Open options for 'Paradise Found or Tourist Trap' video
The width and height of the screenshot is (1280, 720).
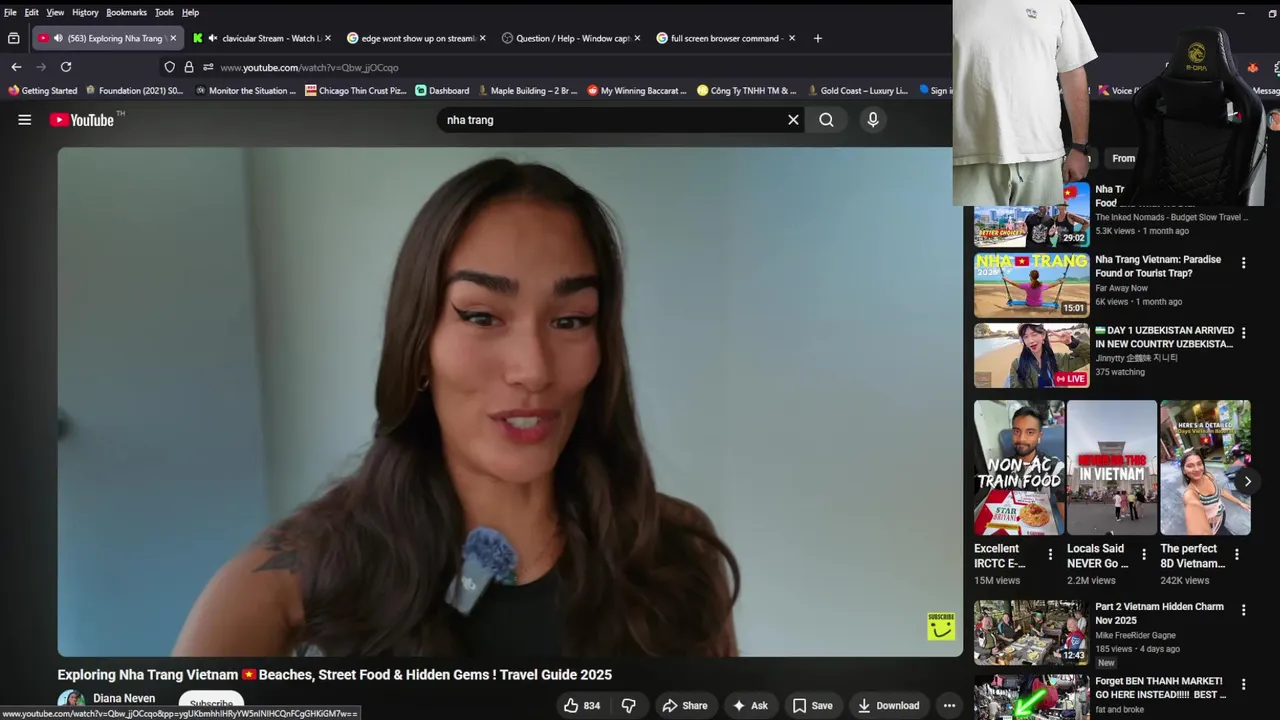[1243, 263]
